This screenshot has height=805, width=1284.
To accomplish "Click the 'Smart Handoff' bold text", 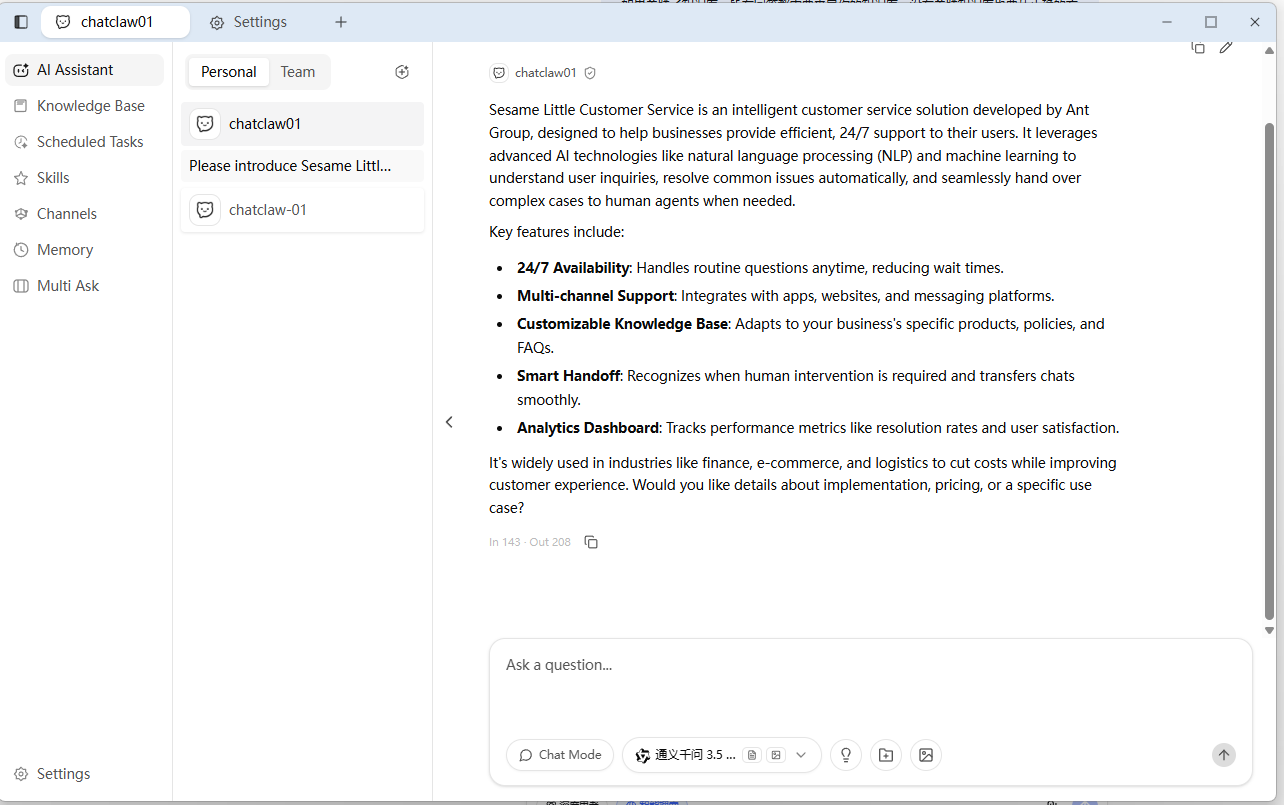I will (568, 376).
